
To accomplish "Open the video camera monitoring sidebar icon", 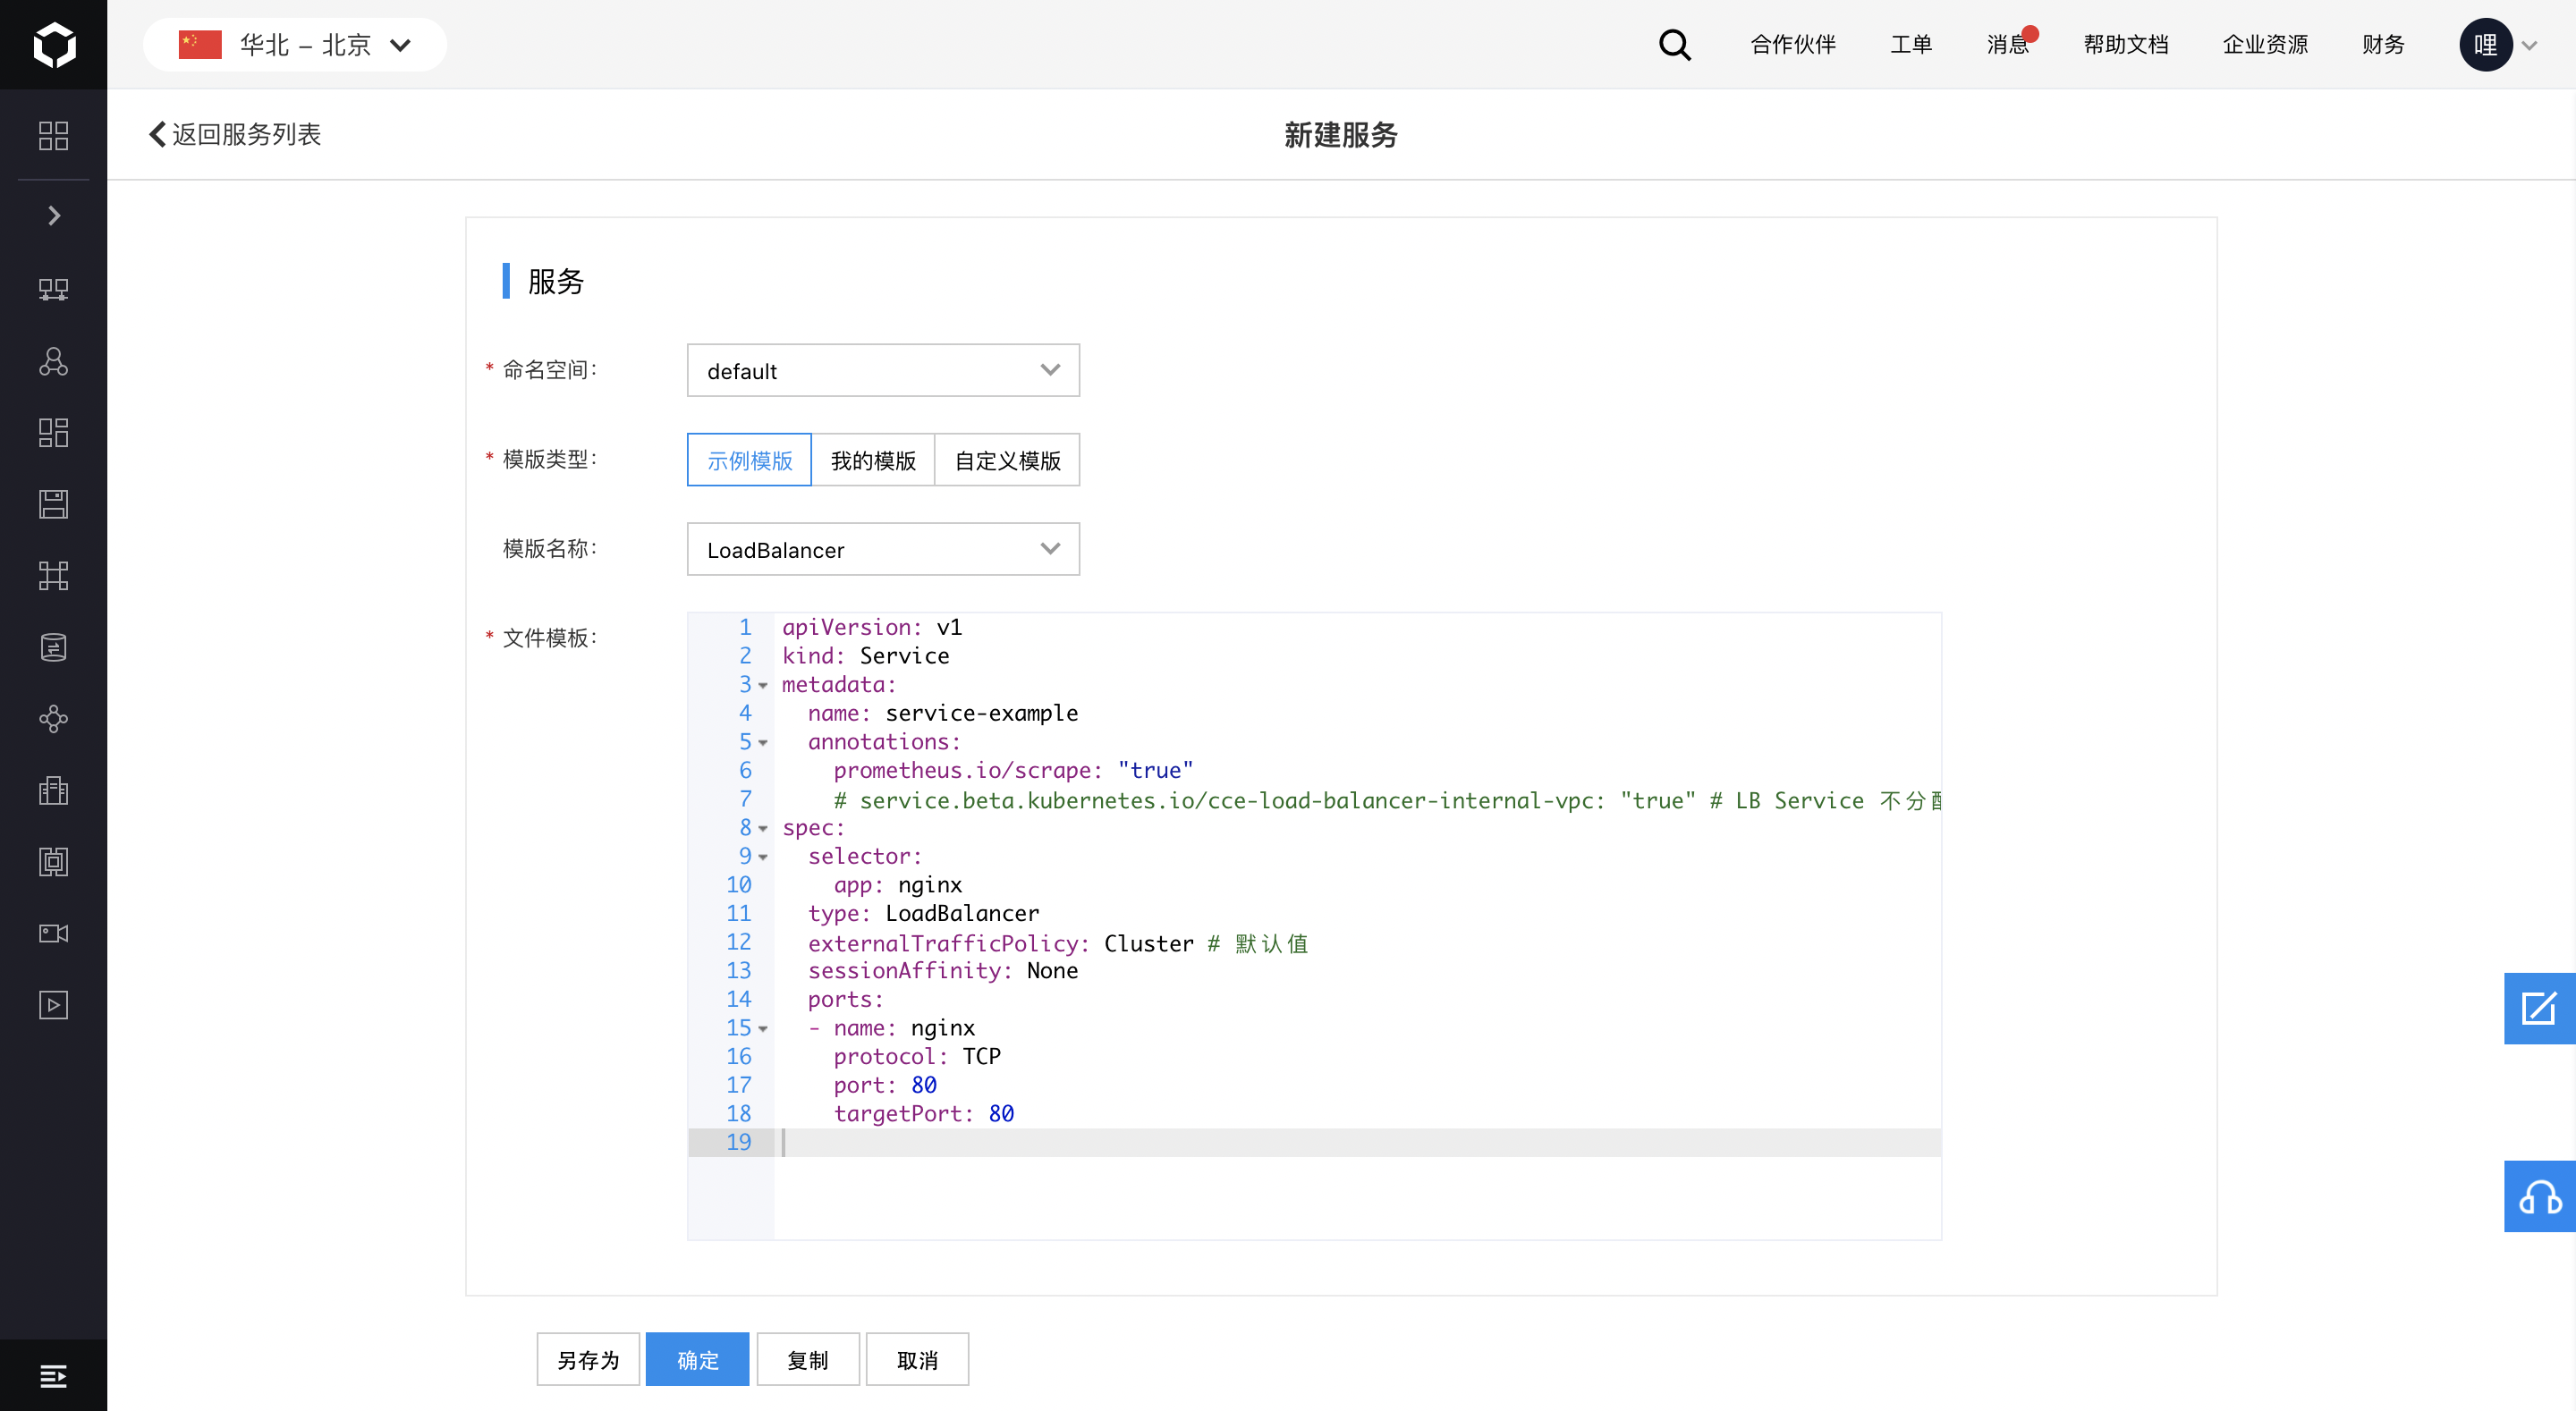I will click(x=54, y=933).
